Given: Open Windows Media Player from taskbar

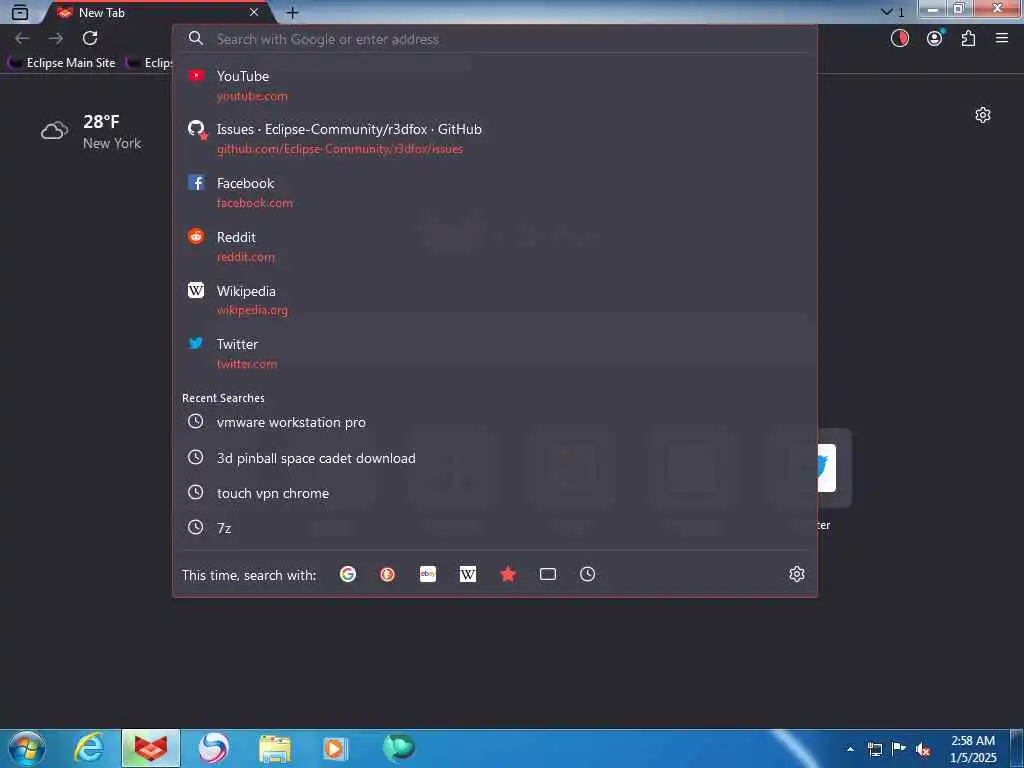Looking at the screenshot, I should click(336, 748).
